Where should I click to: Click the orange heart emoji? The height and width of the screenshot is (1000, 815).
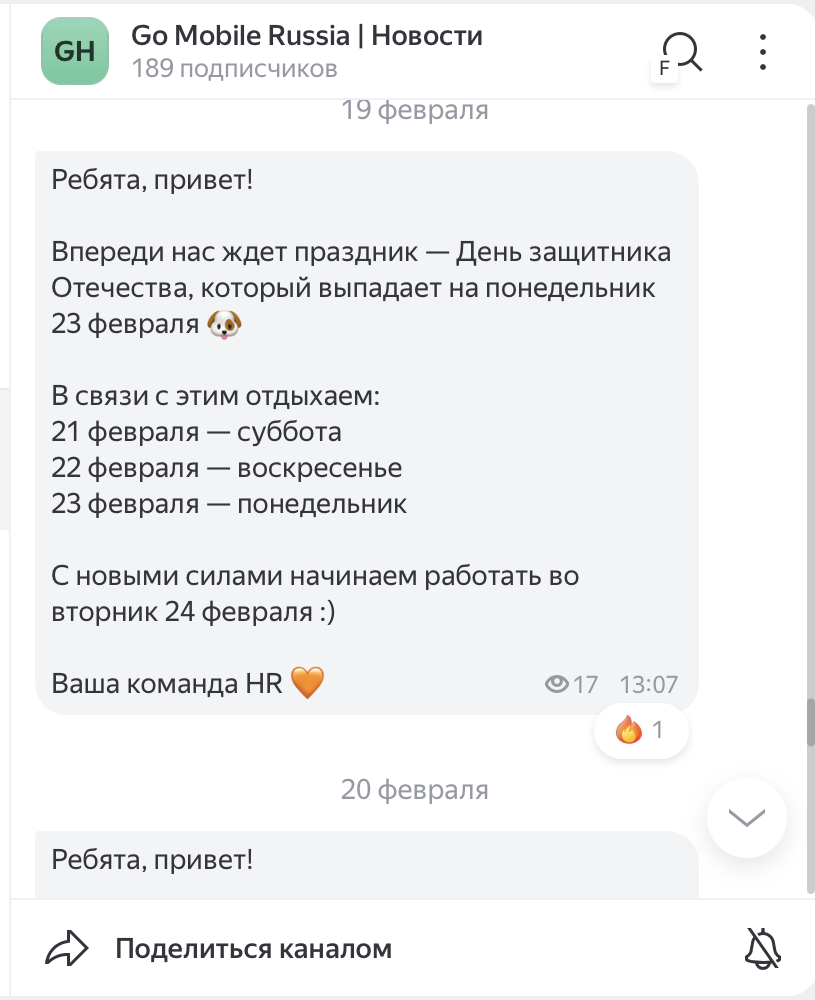308,684
